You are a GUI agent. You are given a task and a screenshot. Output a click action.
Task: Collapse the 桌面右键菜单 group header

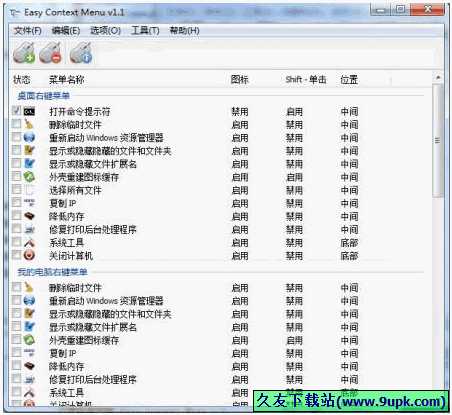click(x=44, y=96)
